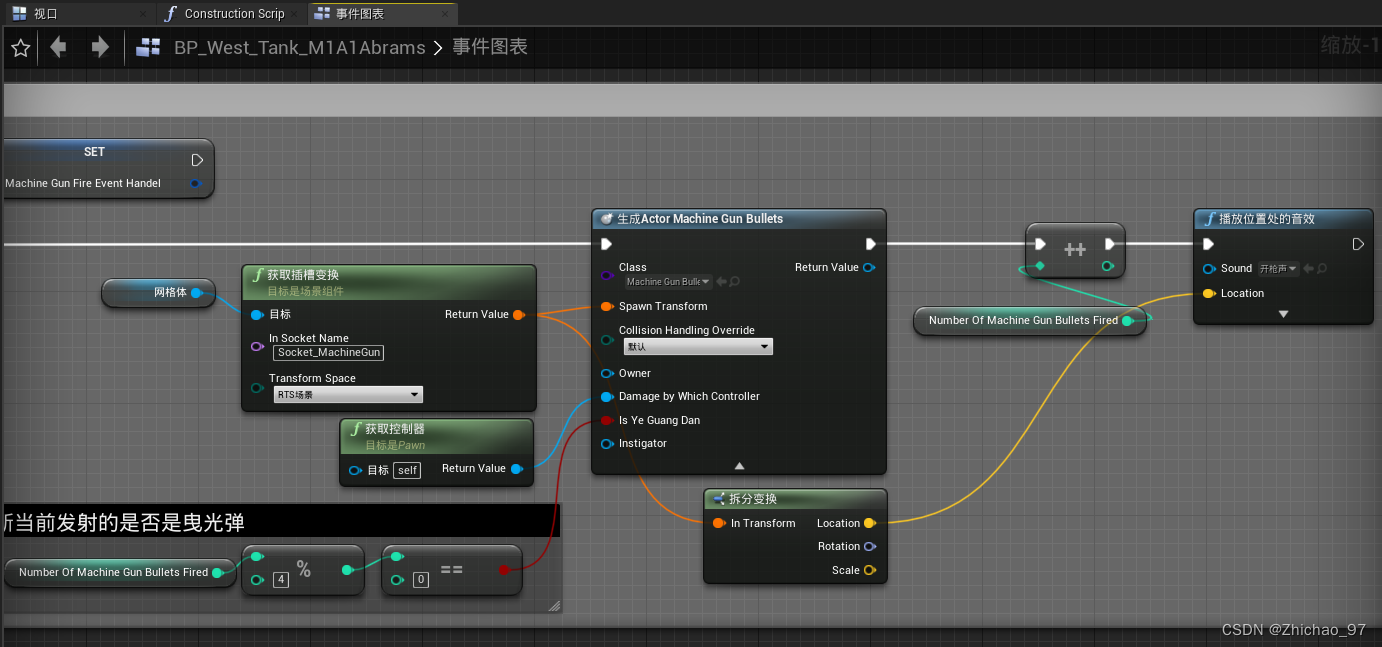This screenshot has height=647, width=1382.
Task: Click Return Value pin of 获取插槽变换
Action: click(x=518, y=315)
